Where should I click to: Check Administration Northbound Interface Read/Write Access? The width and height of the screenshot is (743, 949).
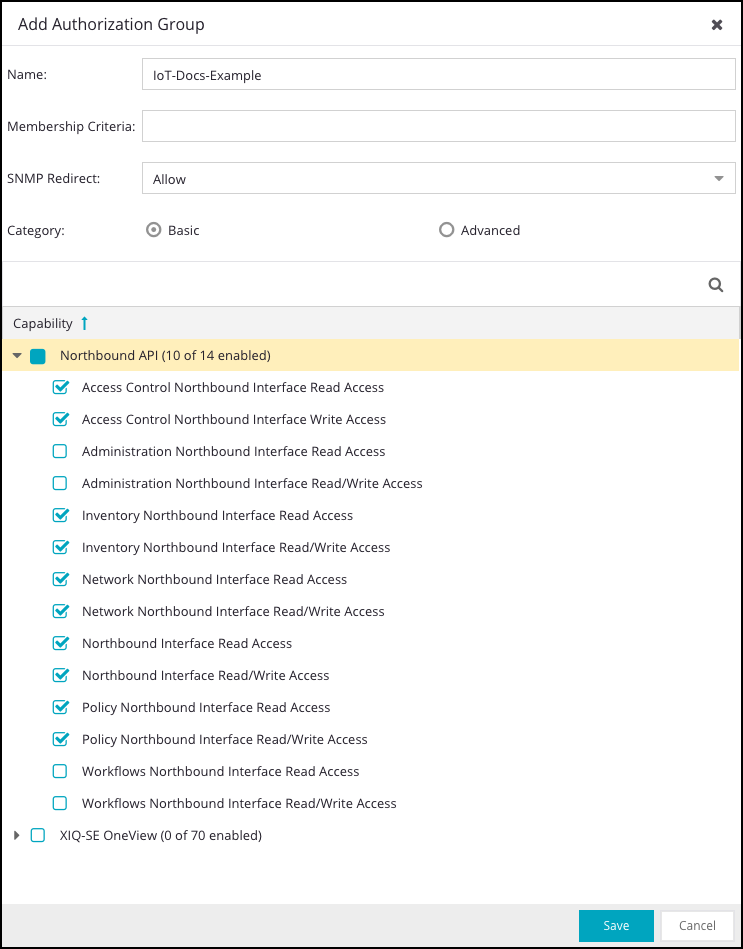tap(60, 483)
